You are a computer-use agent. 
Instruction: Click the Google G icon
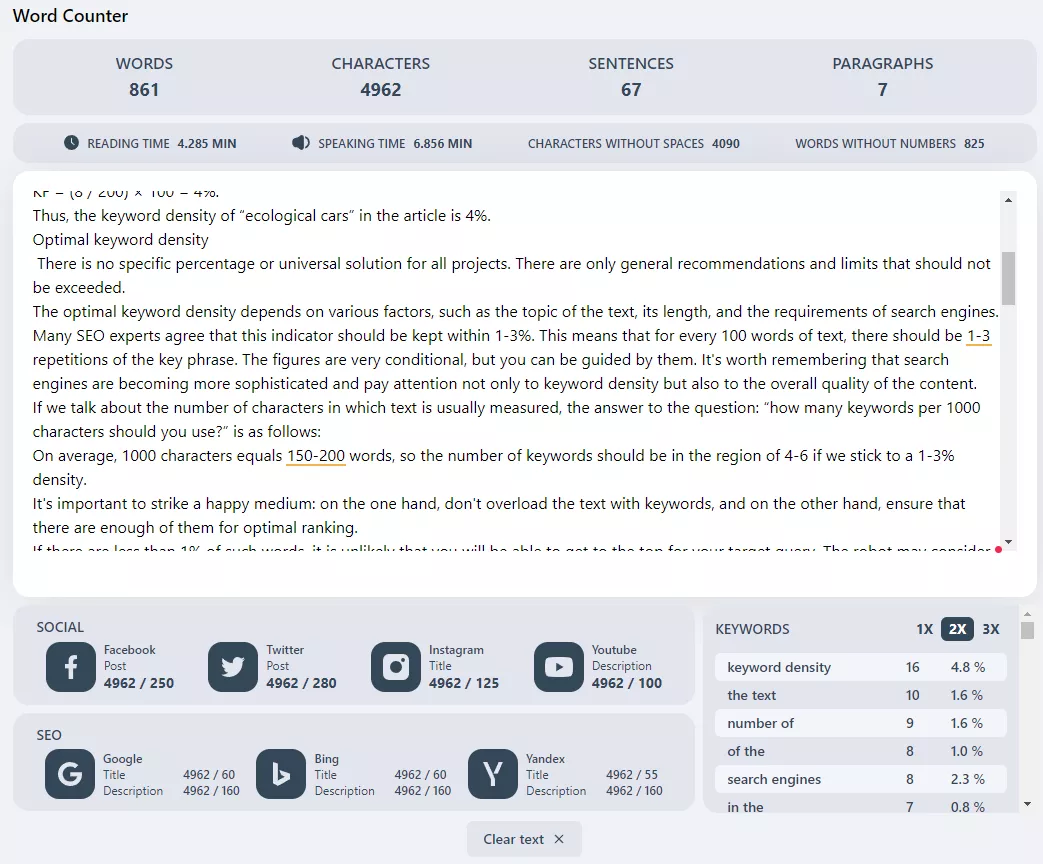pos(70,774)
